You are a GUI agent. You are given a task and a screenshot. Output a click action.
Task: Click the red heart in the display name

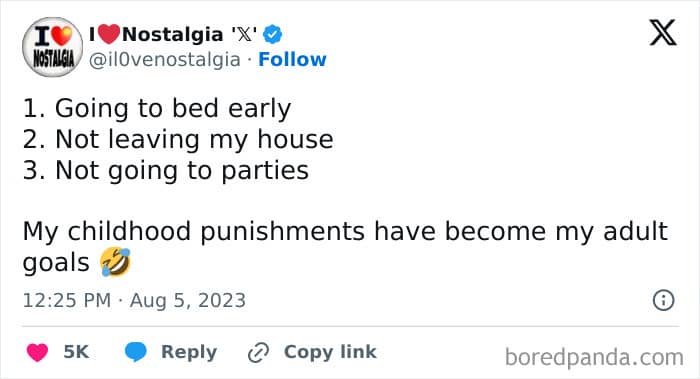click(x=108, y=34)
